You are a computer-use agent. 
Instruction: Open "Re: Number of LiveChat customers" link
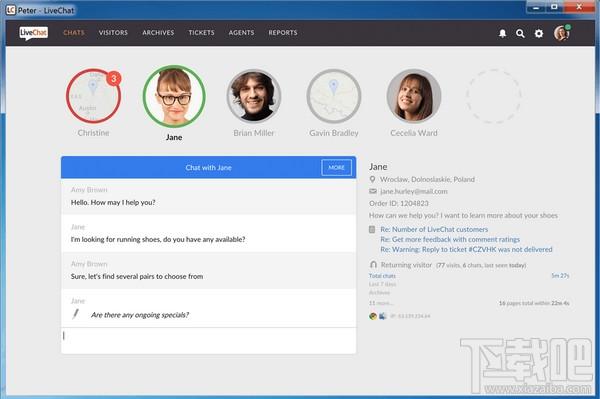point(434,229)
